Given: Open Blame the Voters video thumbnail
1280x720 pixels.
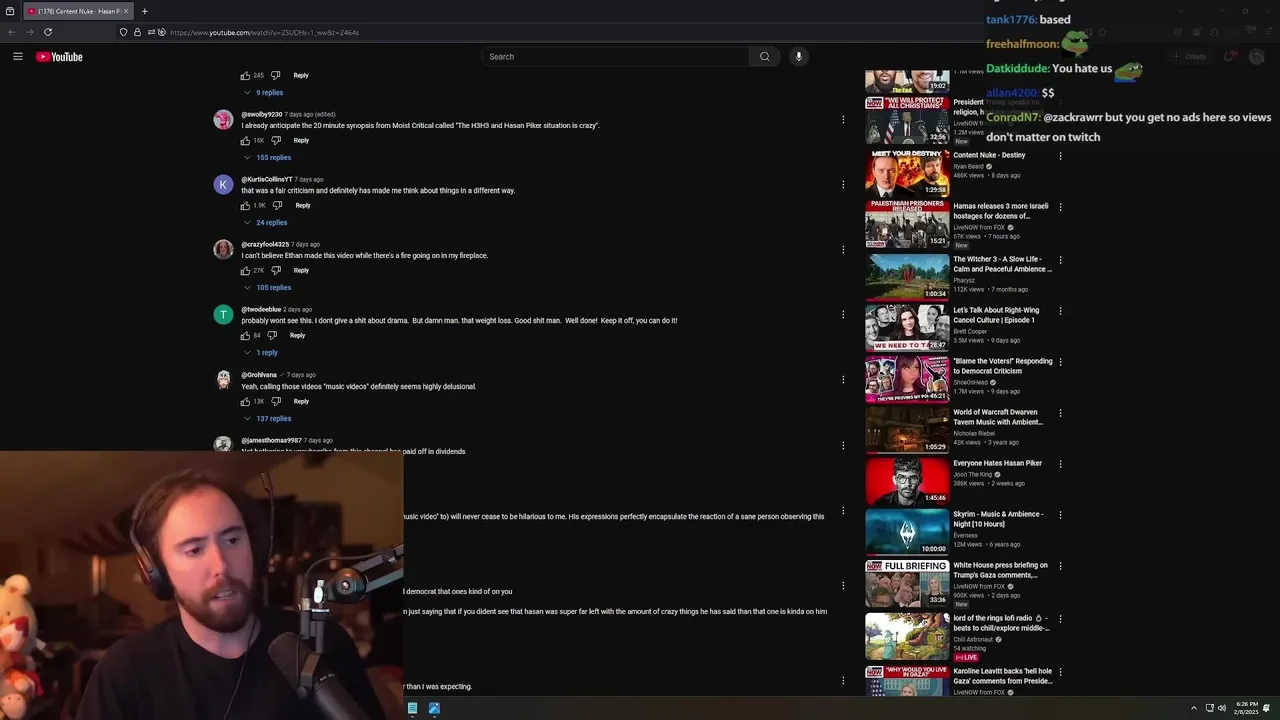Looking at the screenshot, I should (x=907, y=379).
